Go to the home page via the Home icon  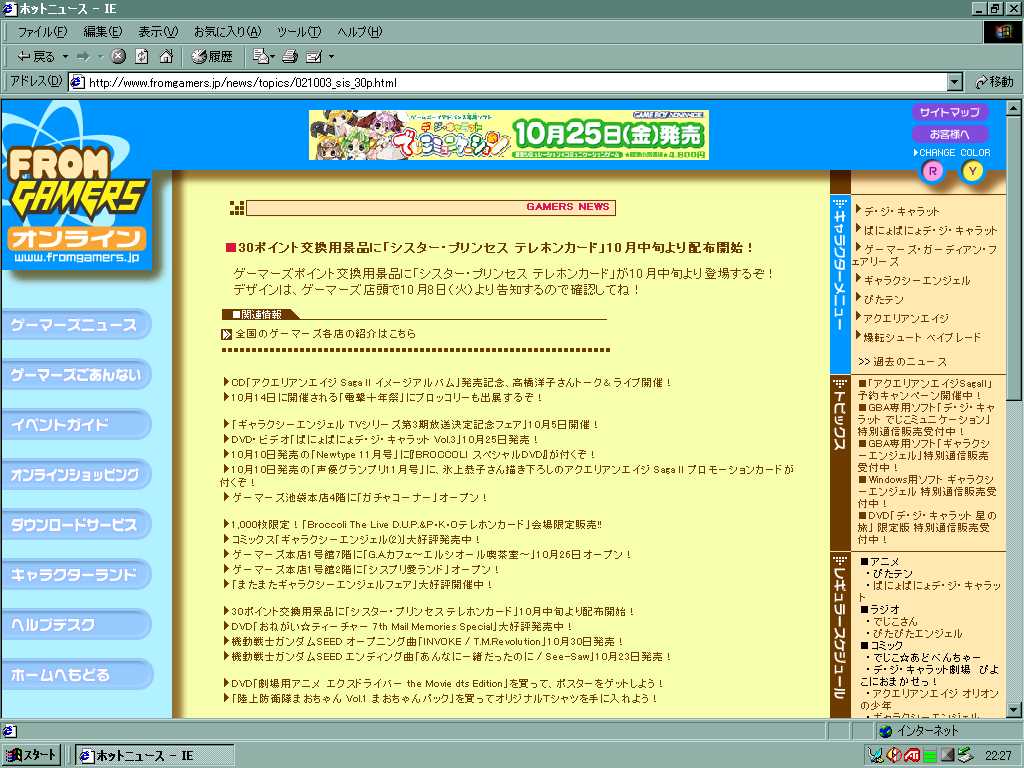pos(166,57)
